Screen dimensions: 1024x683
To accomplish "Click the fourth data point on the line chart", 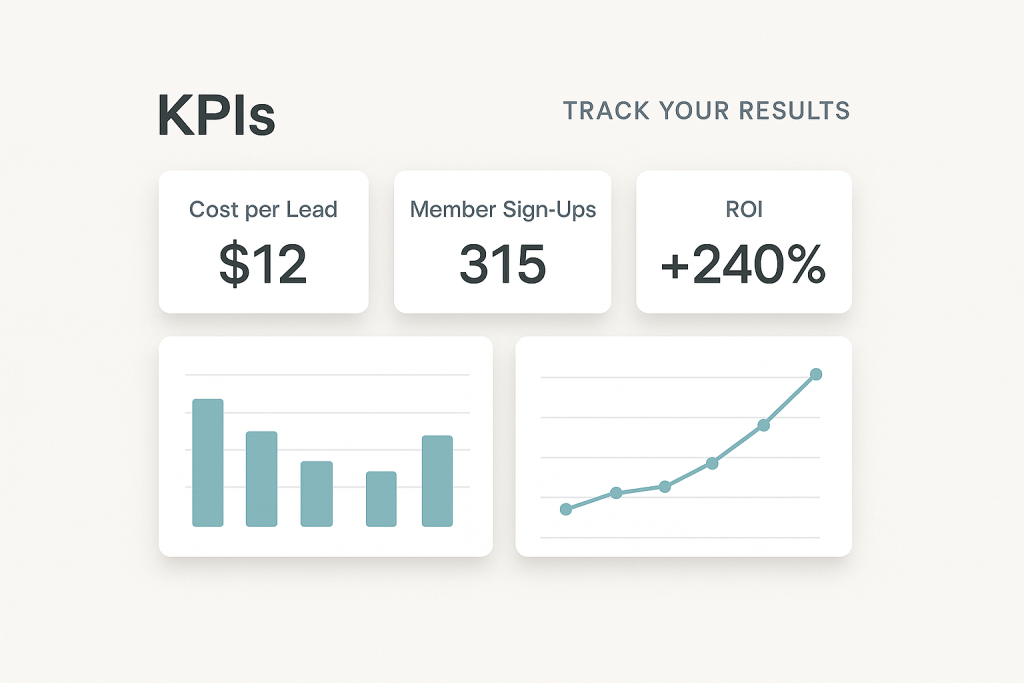I will click(x=712, y=463).
